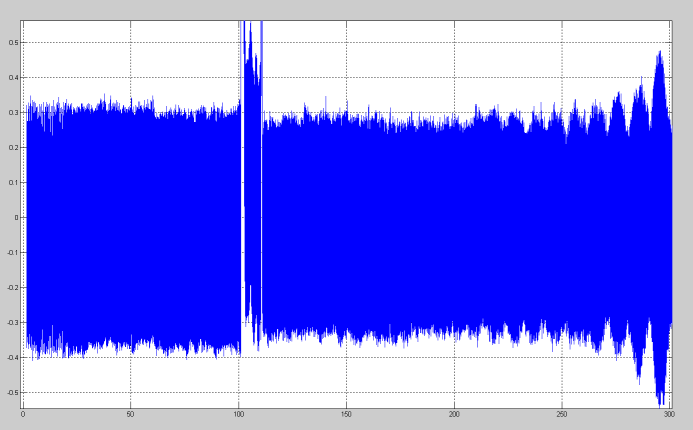Click the x-axis tick label 300
The height and width of the screenshot is (430, 693).
pyautogui.click(x=669, y=413)
